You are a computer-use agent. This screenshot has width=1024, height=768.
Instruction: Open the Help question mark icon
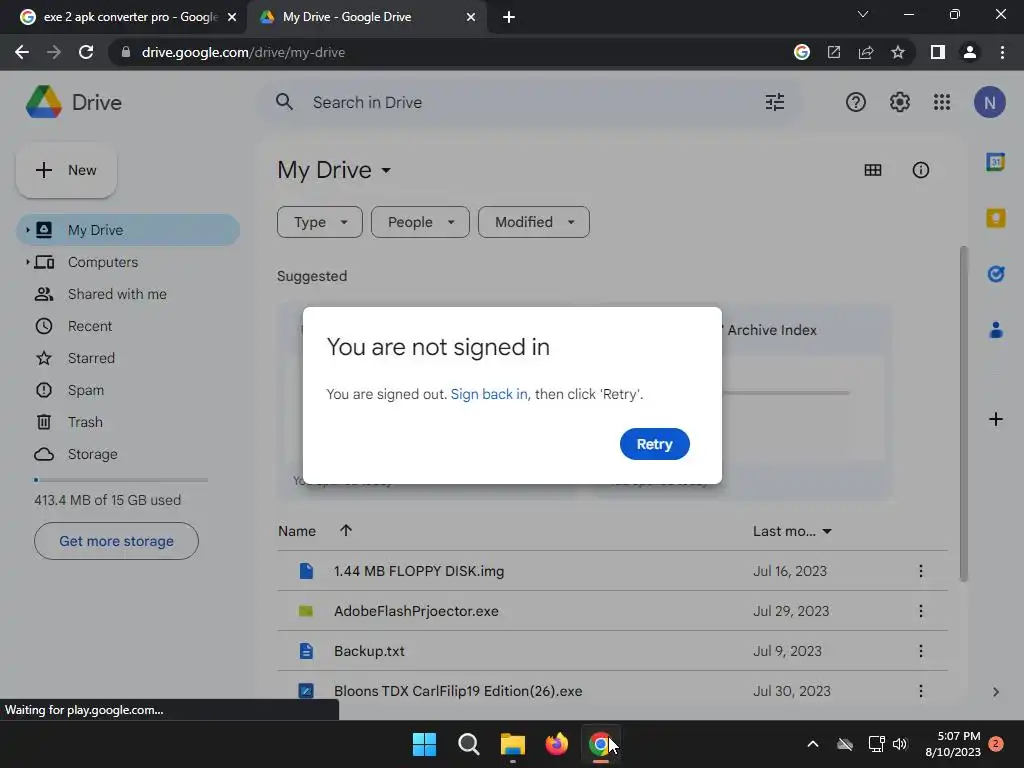tap(856, 102)
